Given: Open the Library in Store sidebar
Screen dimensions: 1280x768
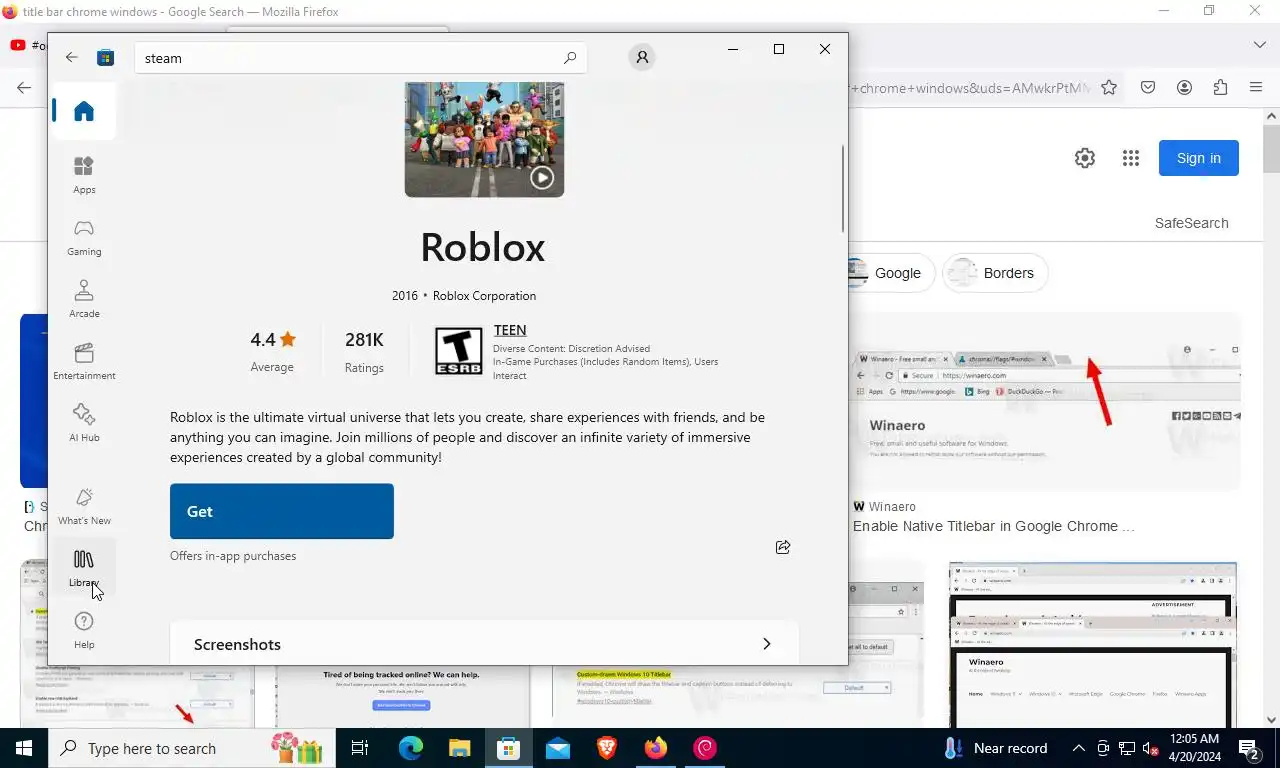Looking at the screenshot, I should [x=84, y=568].
